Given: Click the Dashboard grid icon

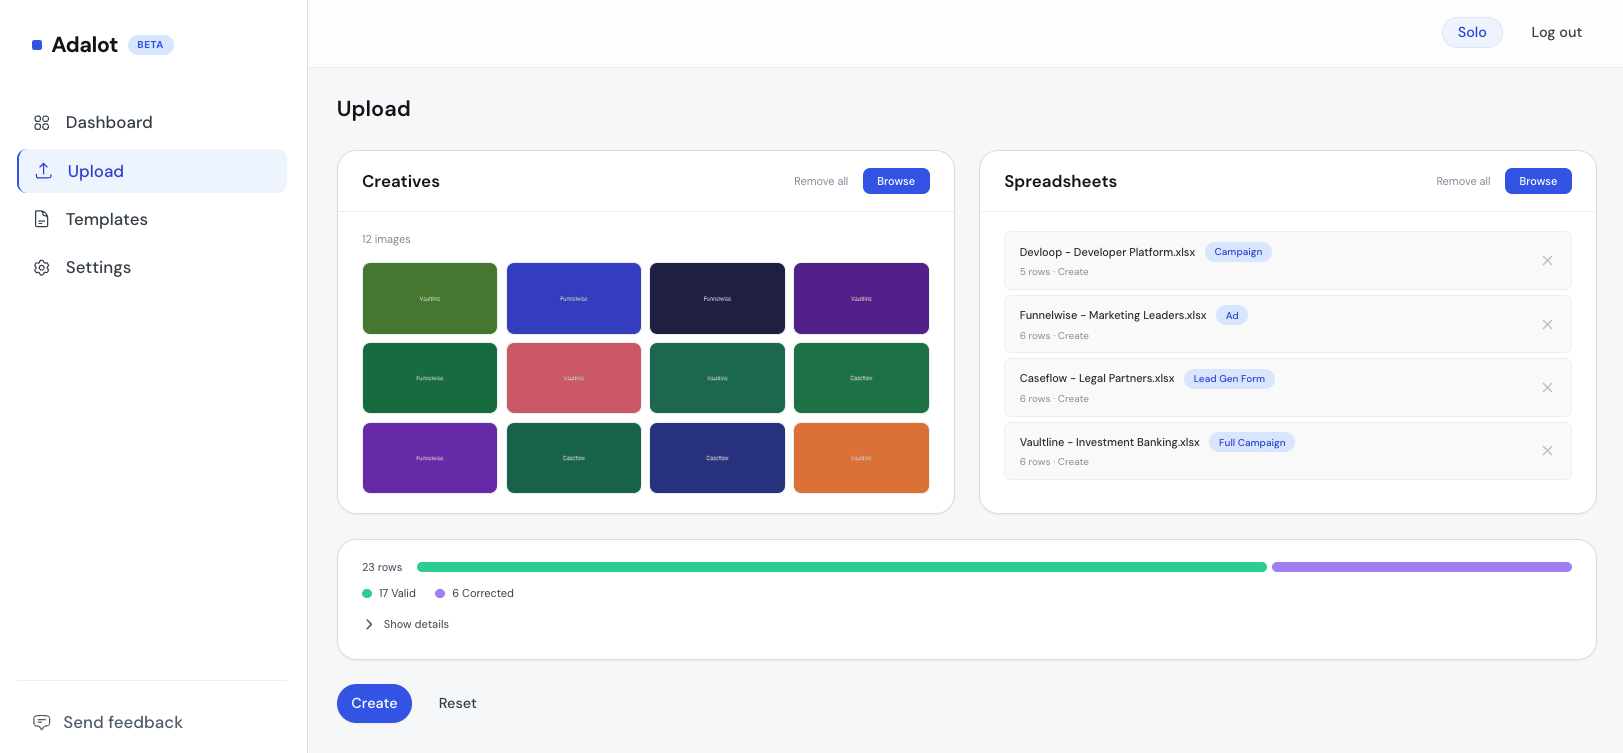Looking at the screenshot, I should [x=42, y=123].
